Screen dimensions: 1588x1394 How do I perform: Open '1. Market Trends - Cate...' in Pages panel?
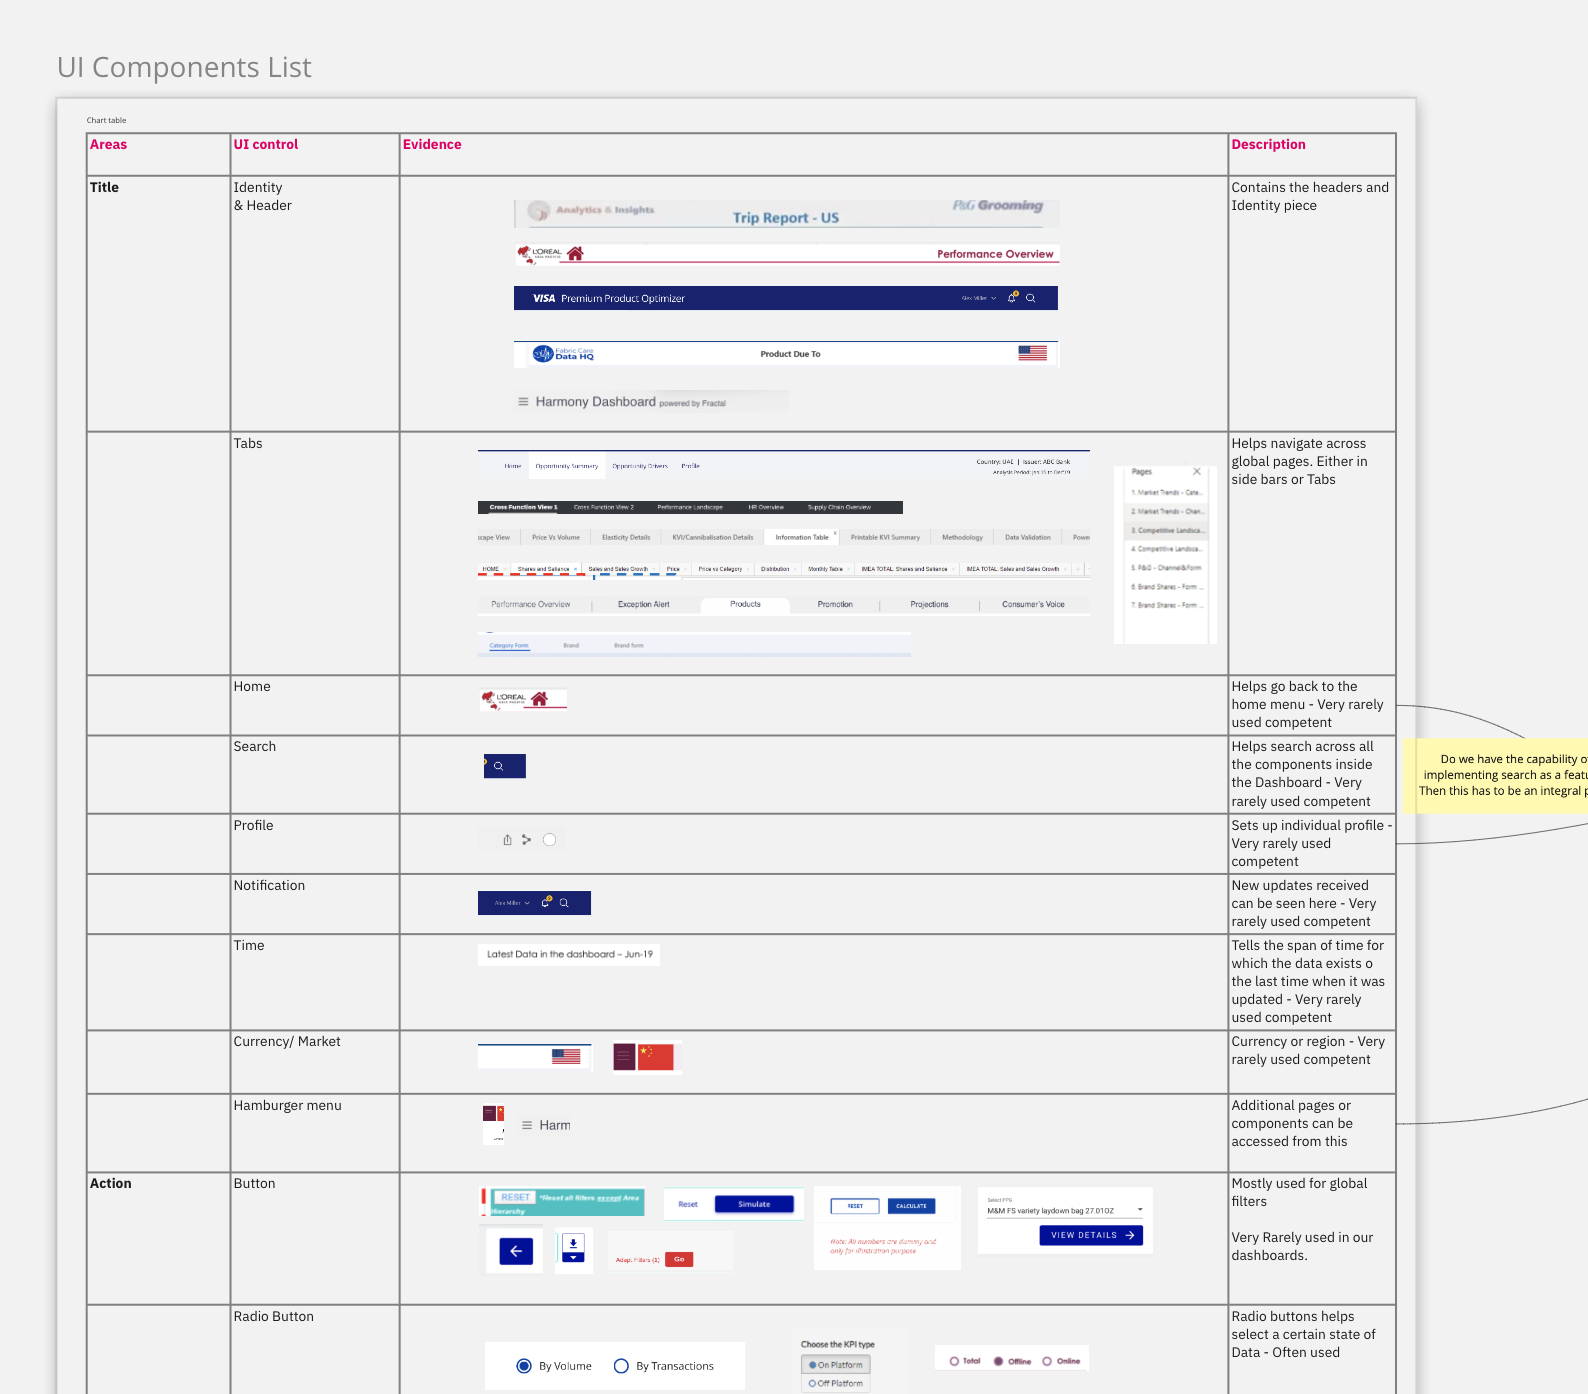click(x=1166, y=492)
